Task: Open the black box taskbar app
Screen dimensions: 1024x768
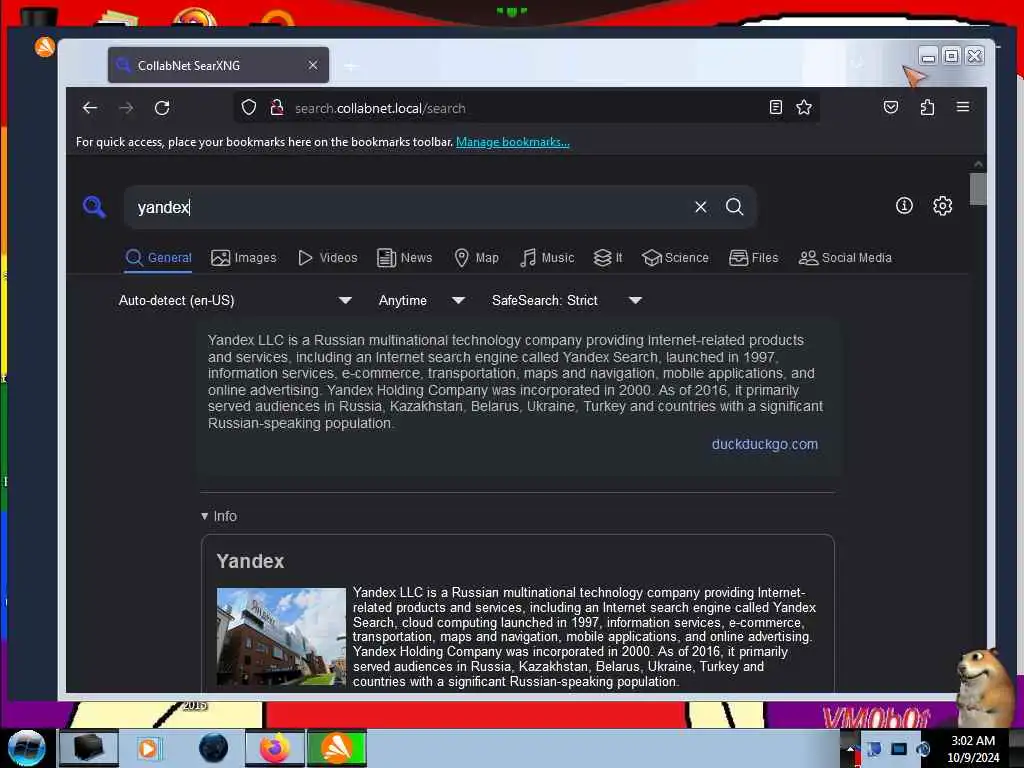Action: pos(88,748)
